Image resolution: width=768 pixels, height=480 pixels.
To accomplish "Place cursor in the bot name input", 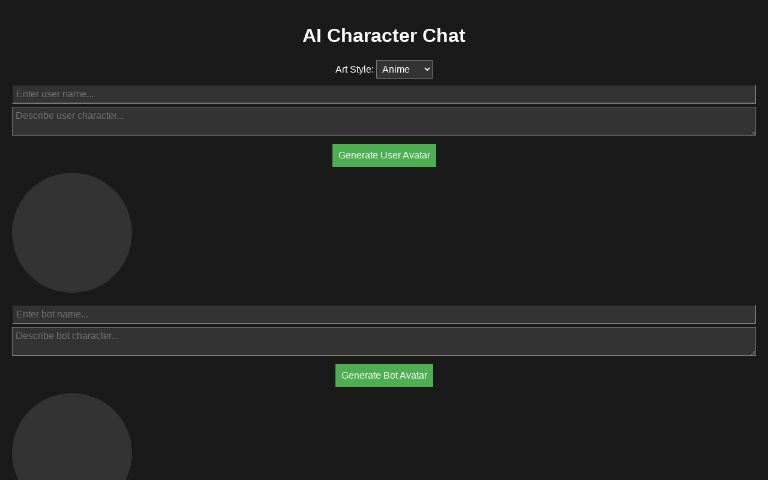I will (x=383, y=314).
